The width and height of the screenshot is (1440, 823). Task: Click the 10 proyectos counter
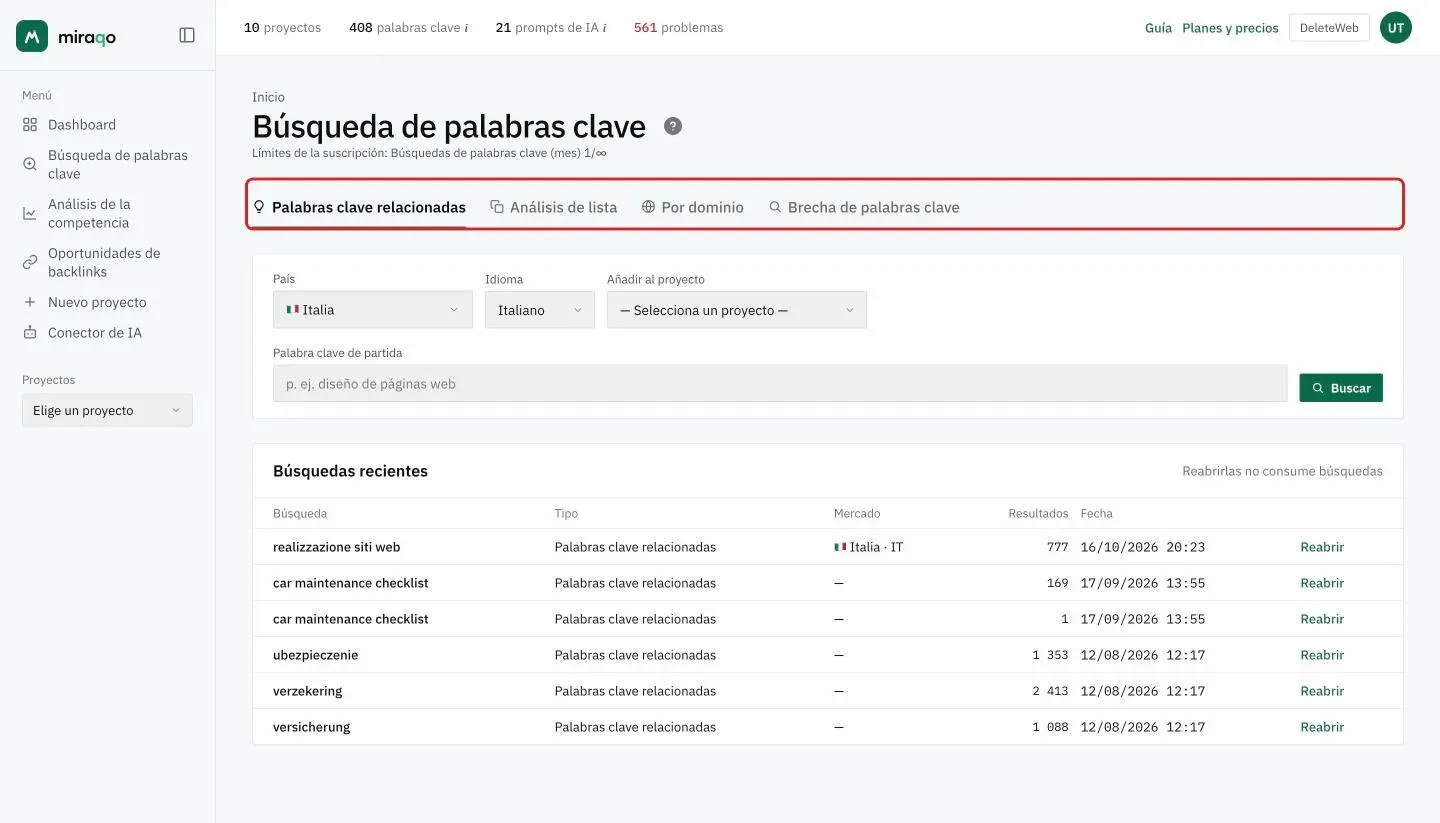pyautogui.click(x=283, y=28)
